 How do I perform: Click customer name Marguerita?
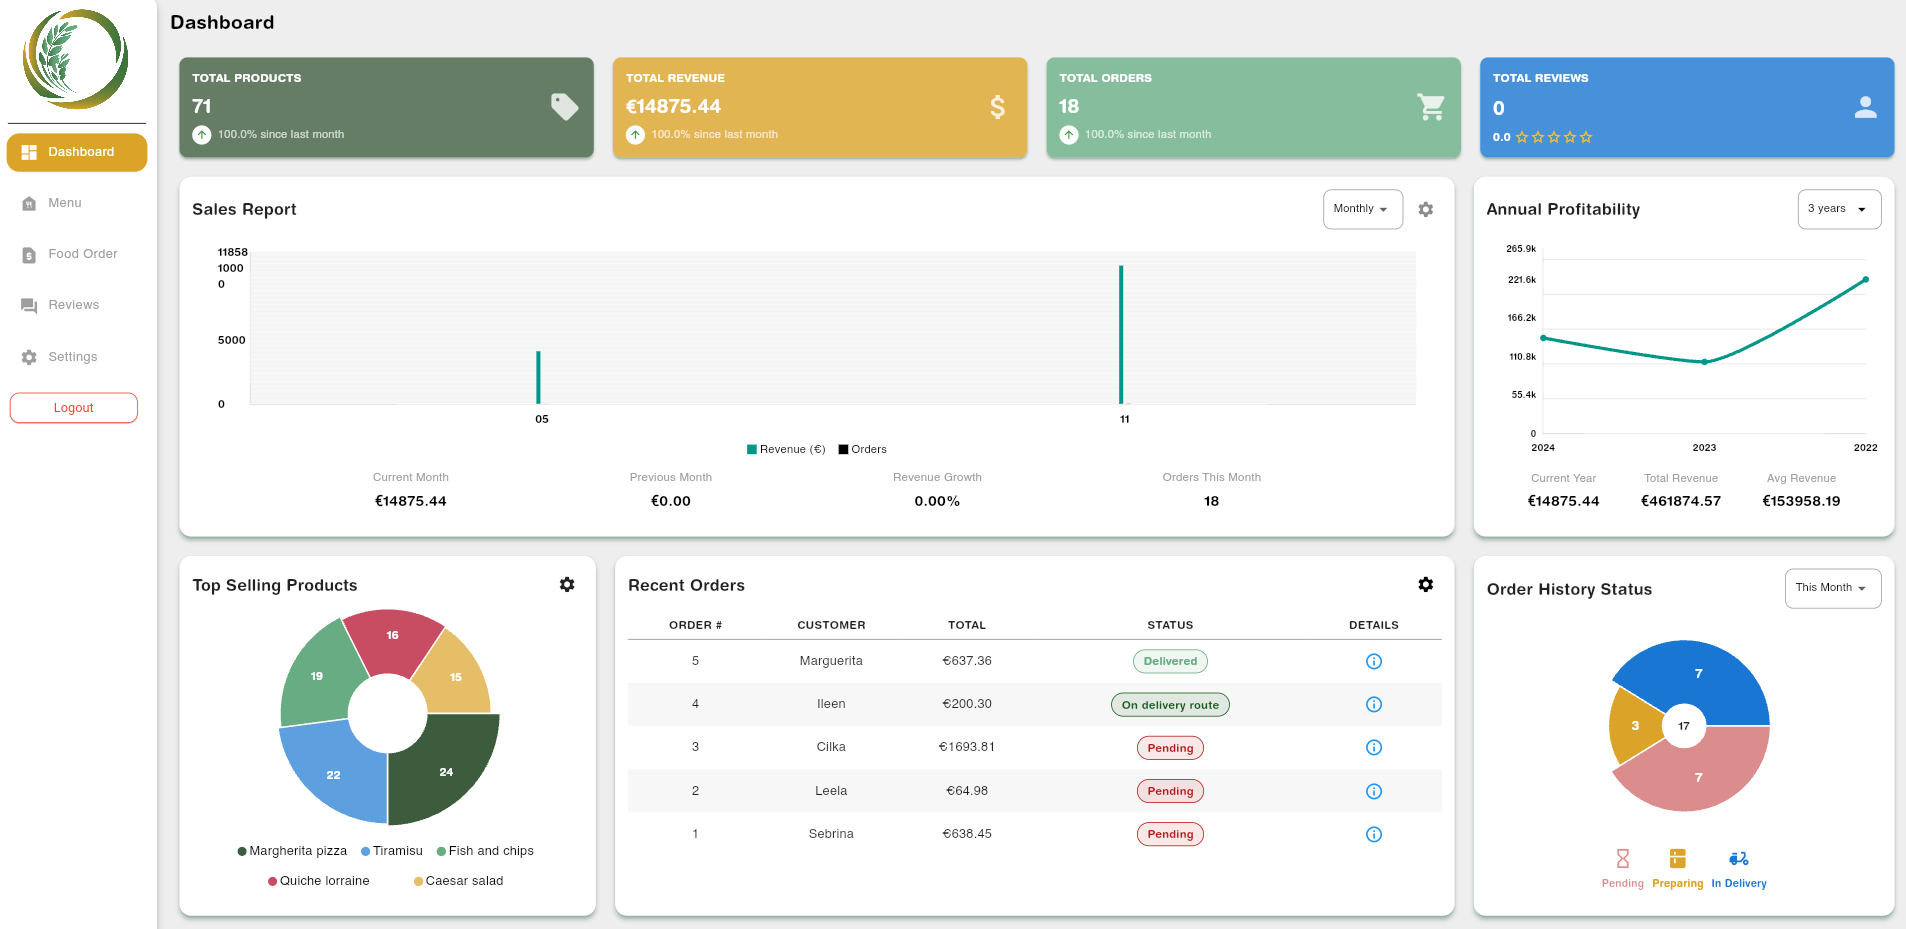[831, 661]
